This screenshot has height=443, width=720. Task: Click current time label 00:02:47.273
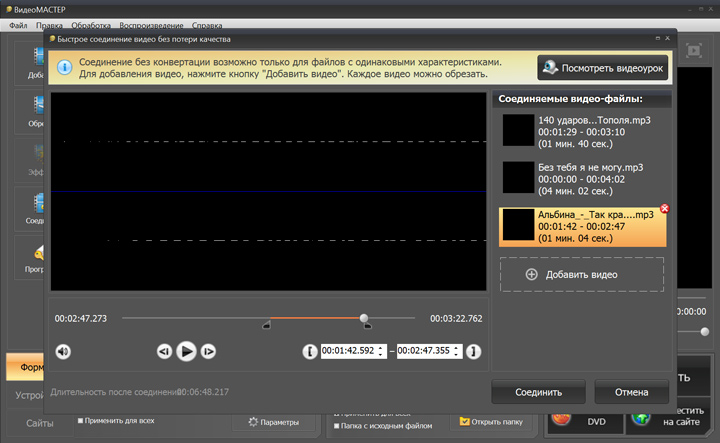coord(81,319)
